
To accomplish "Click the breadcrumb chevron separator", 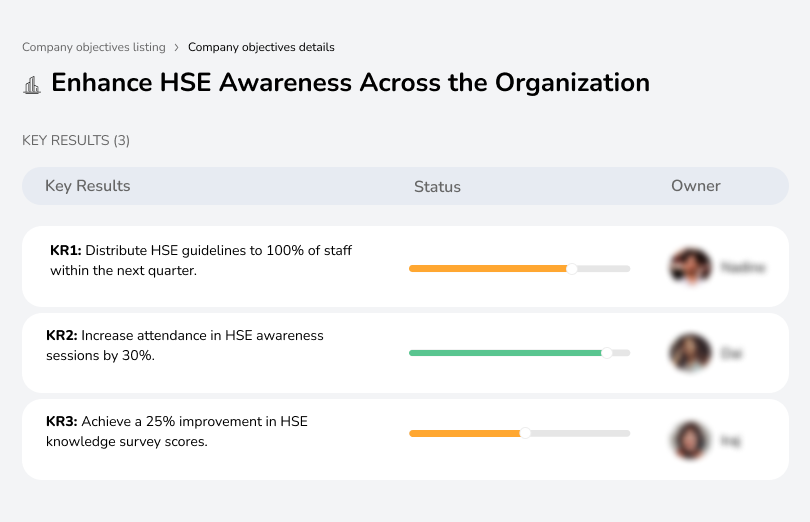I will (x=176, y=48).
